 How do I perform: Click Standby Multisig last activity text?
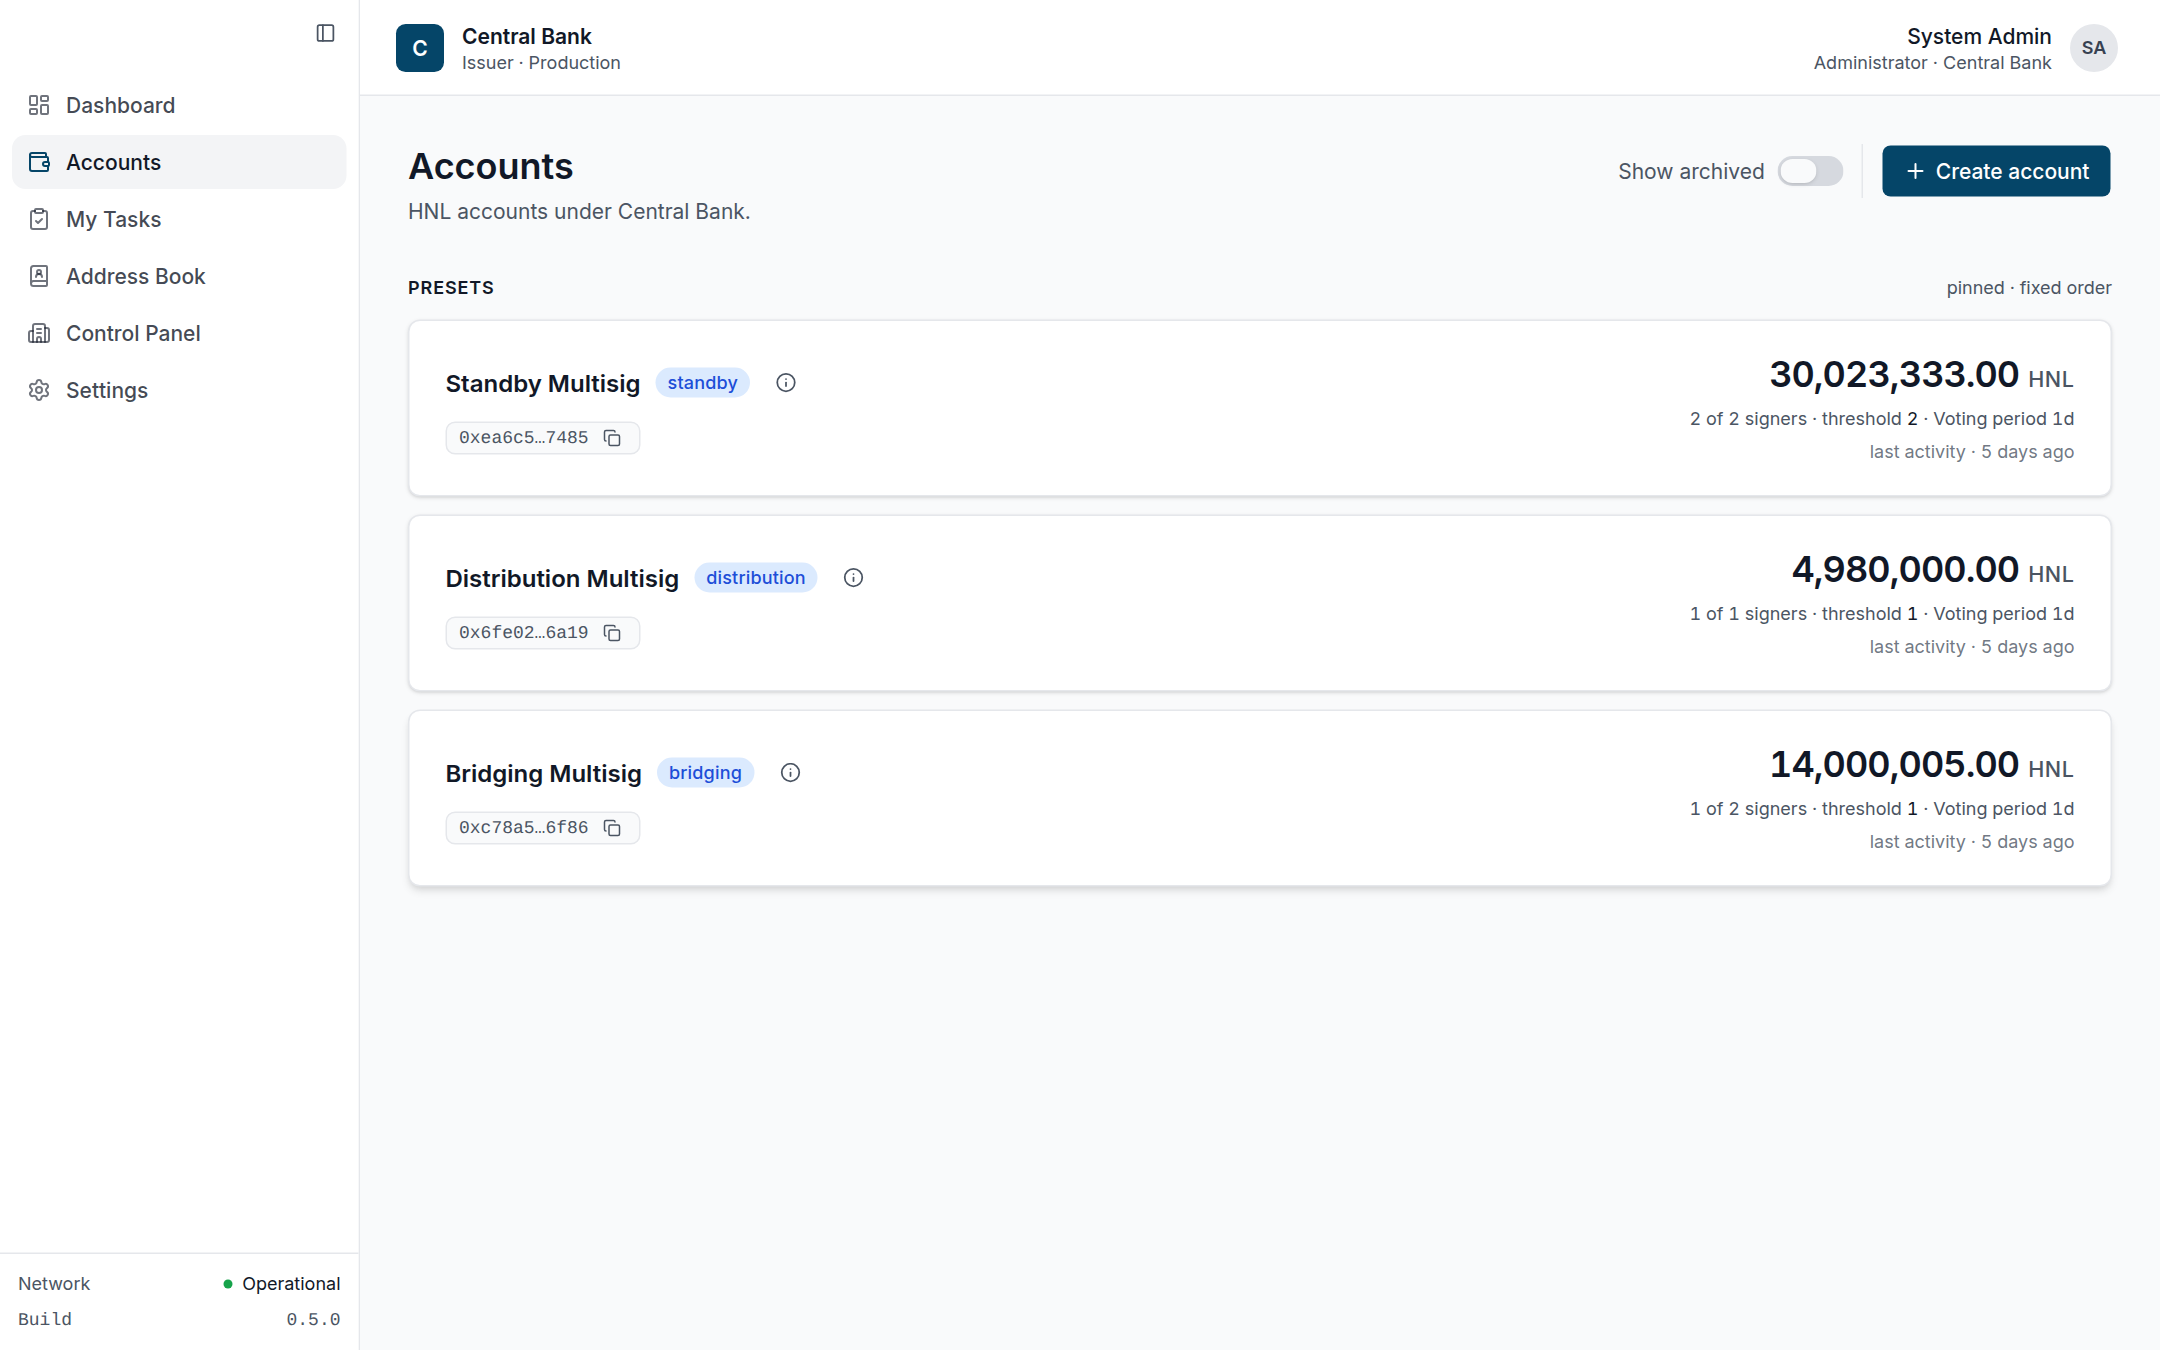click(x=1971, y=452)
